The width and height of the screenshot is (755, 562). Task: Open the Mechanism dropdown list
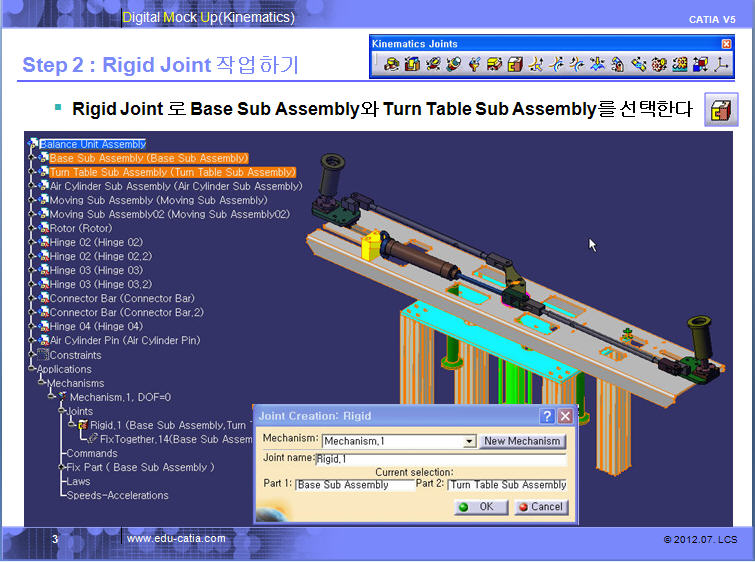469,441
